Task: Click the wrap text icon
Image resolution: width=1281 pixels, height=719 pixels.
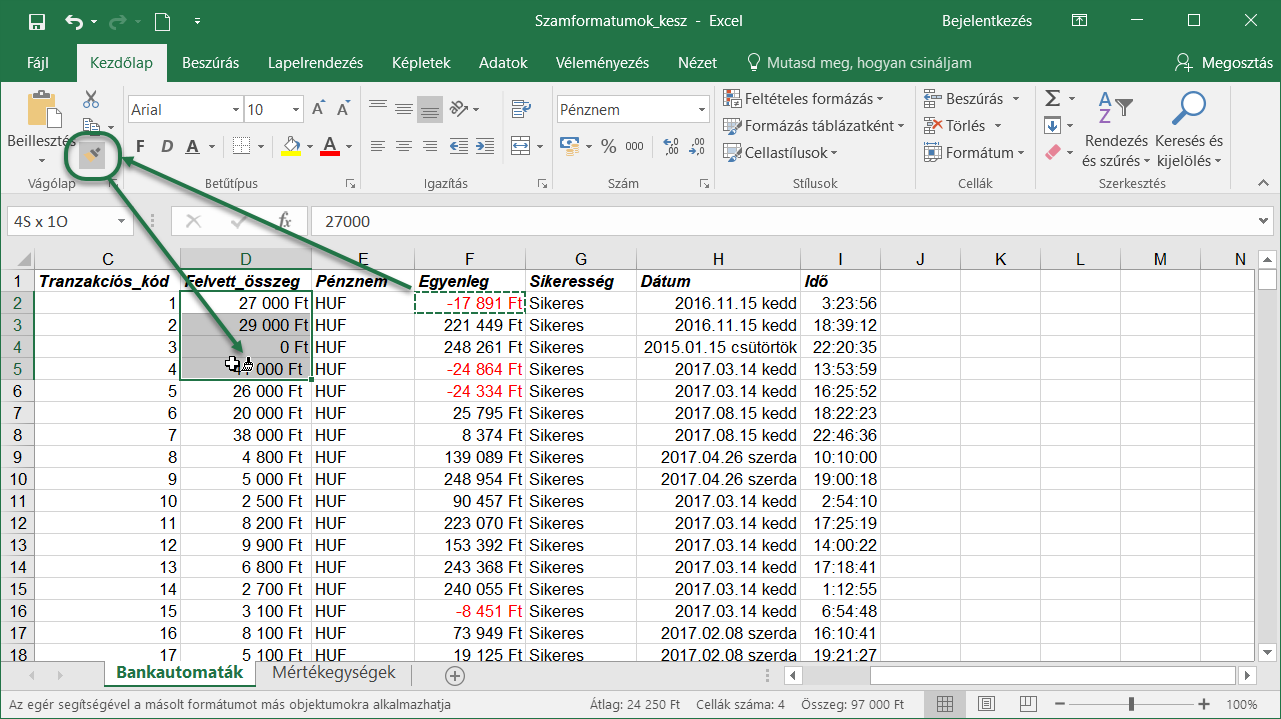Action: [x=521, y=109]
